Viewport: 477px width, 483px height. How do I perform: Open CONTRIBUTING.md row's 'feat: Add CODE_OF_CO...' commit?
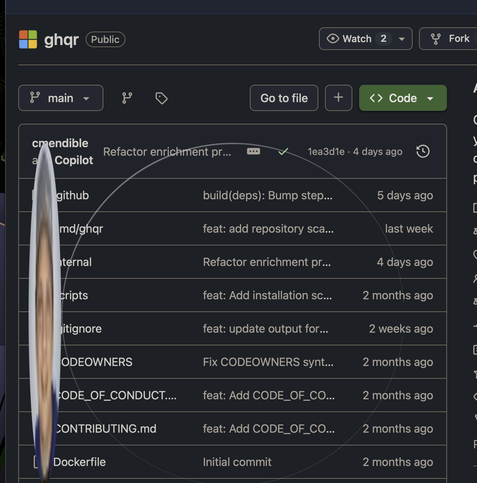click(x=269, y=429)
